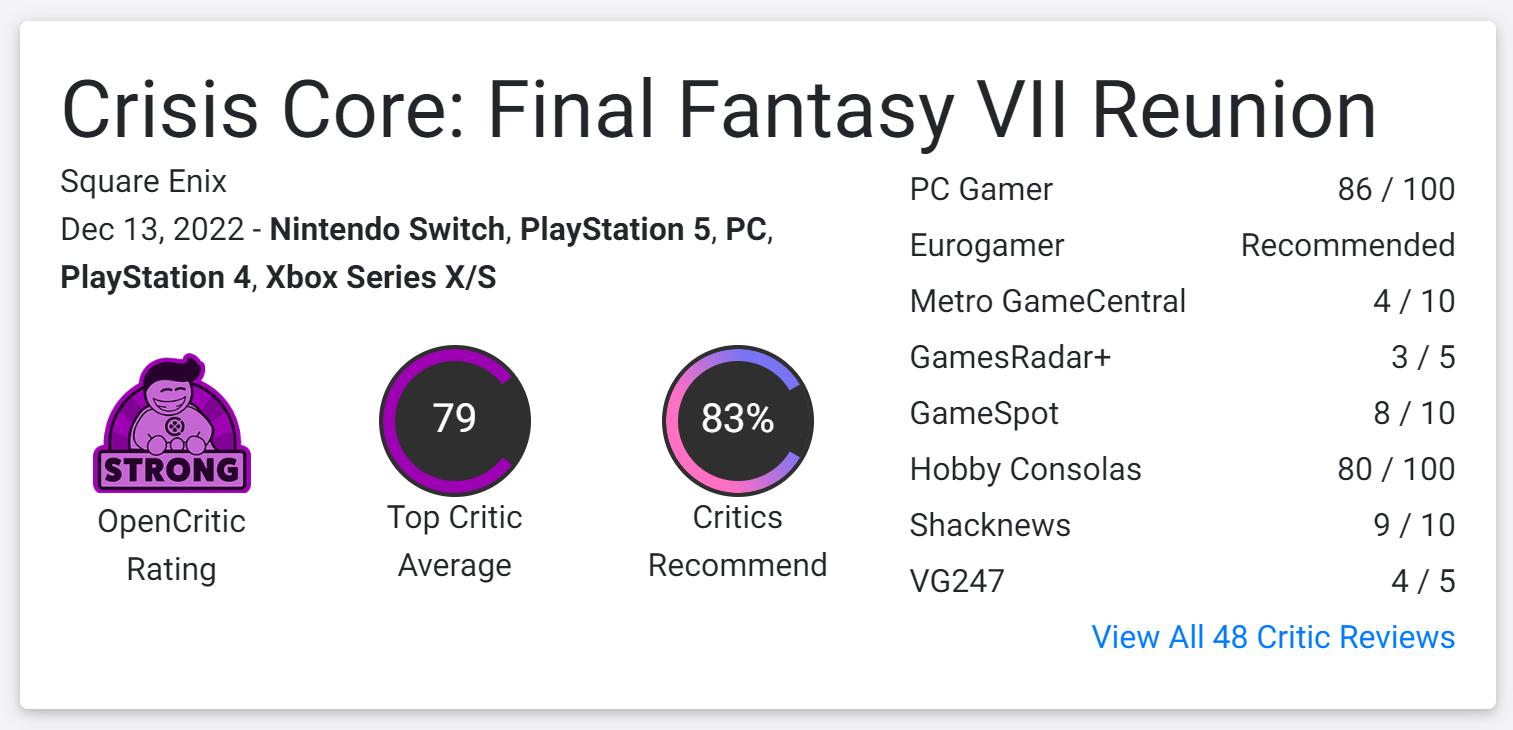Open the Eurogamer review
Viewport: 1513px width, 730px height.
point(986,245)
